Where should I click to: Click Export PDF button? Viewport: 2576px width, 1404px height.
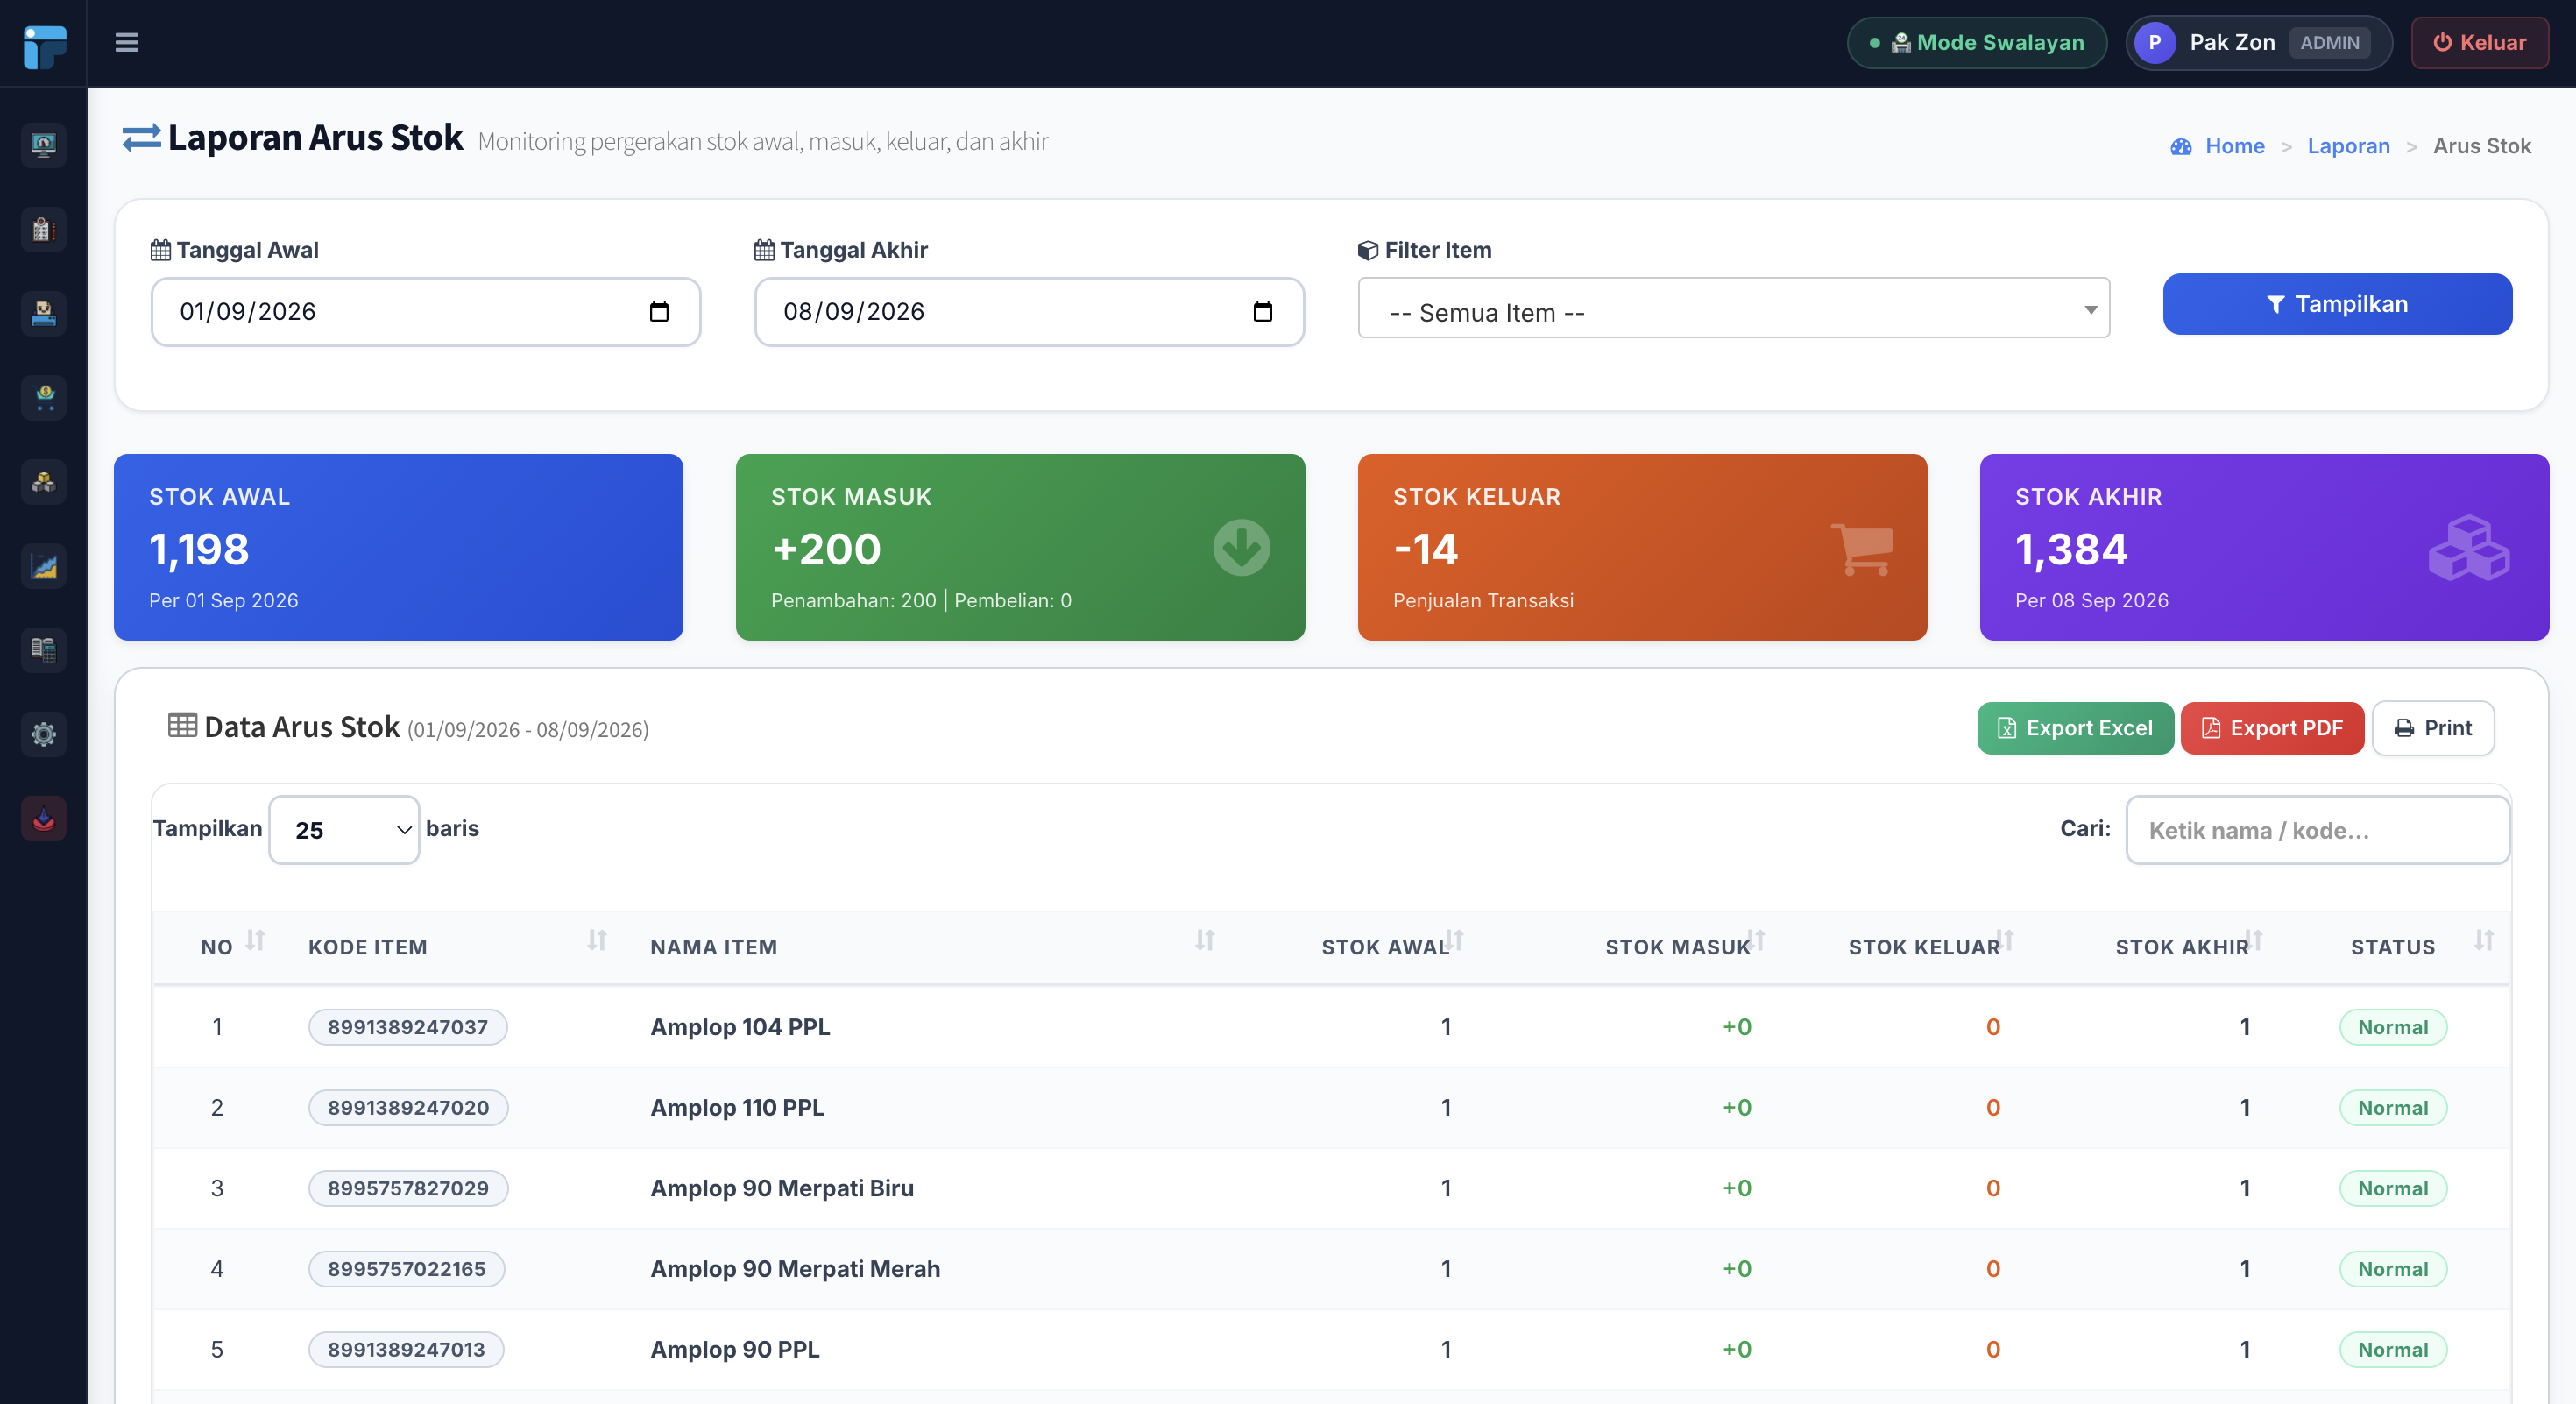[x=2271, y=728]
